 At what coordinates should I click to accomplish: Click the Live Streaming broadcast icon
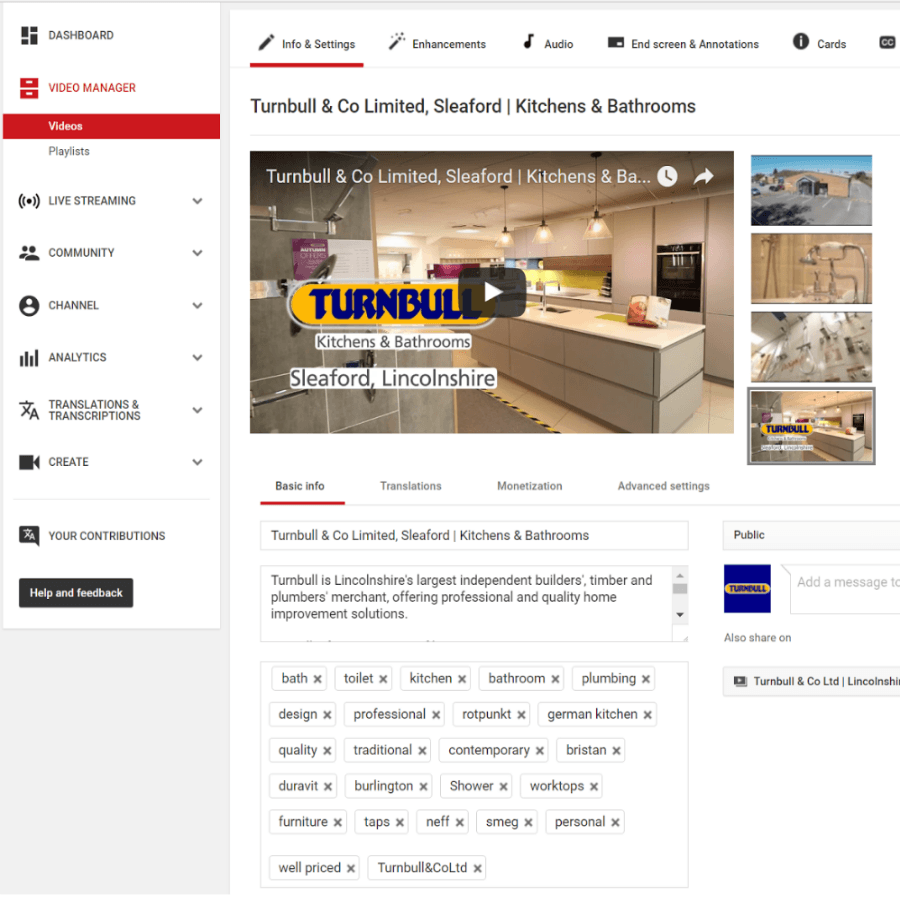point(29,201)
